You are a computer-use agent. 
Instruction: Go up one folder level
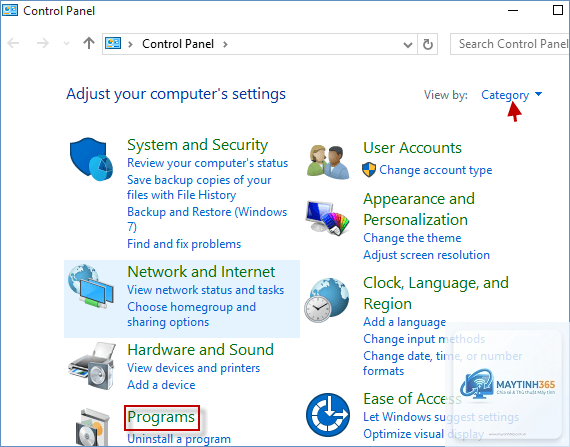click(89, 43)
